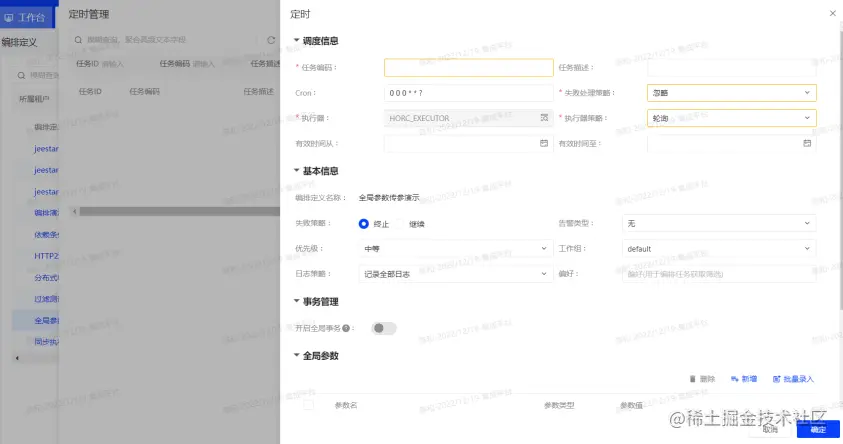Screen dimensions: 843x444
Task: Click the 工作台 monitor icon
Action: [x=9, y=18]
